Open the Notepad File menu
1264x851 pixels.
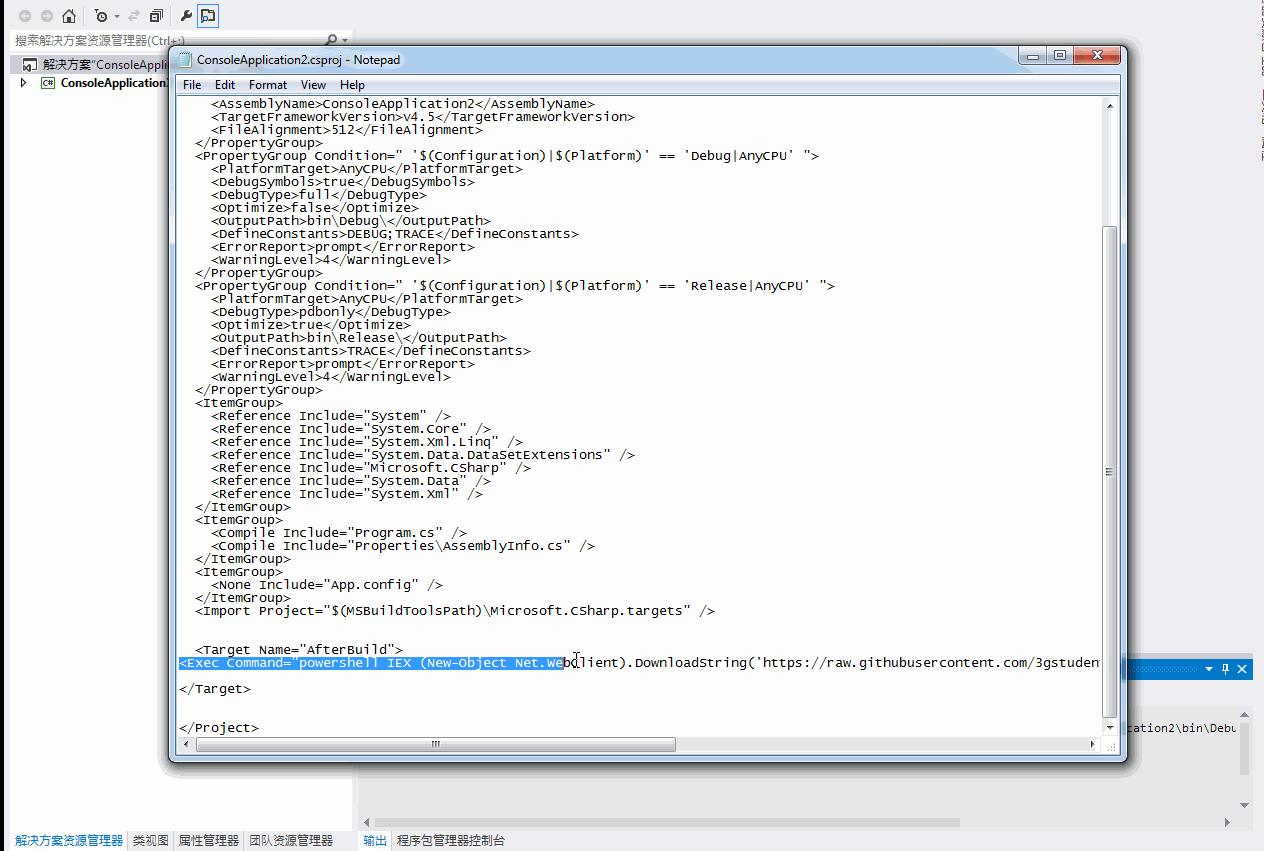[x=192, y=85]
